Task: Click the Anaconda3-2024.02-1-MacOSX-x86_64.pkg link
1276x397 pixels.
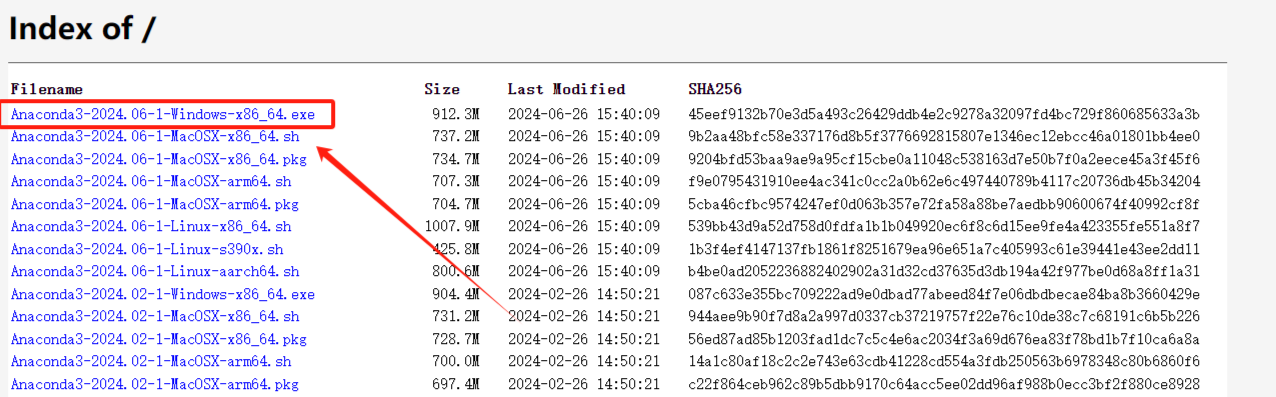Action: [x=159, y=339]
